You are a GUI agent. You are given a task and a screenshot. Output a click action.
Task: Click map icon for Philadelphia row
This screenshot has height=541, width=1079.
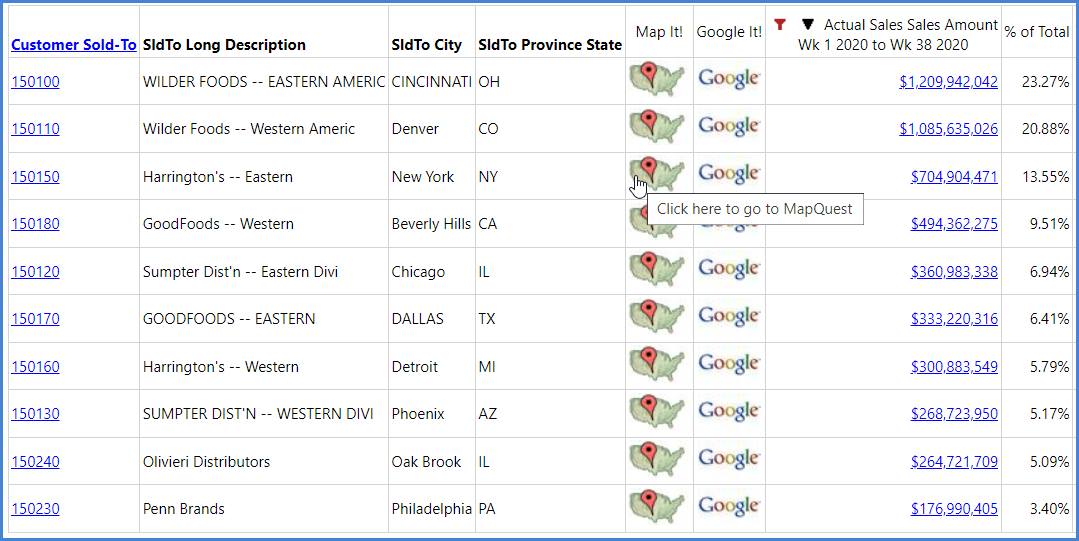657,507
